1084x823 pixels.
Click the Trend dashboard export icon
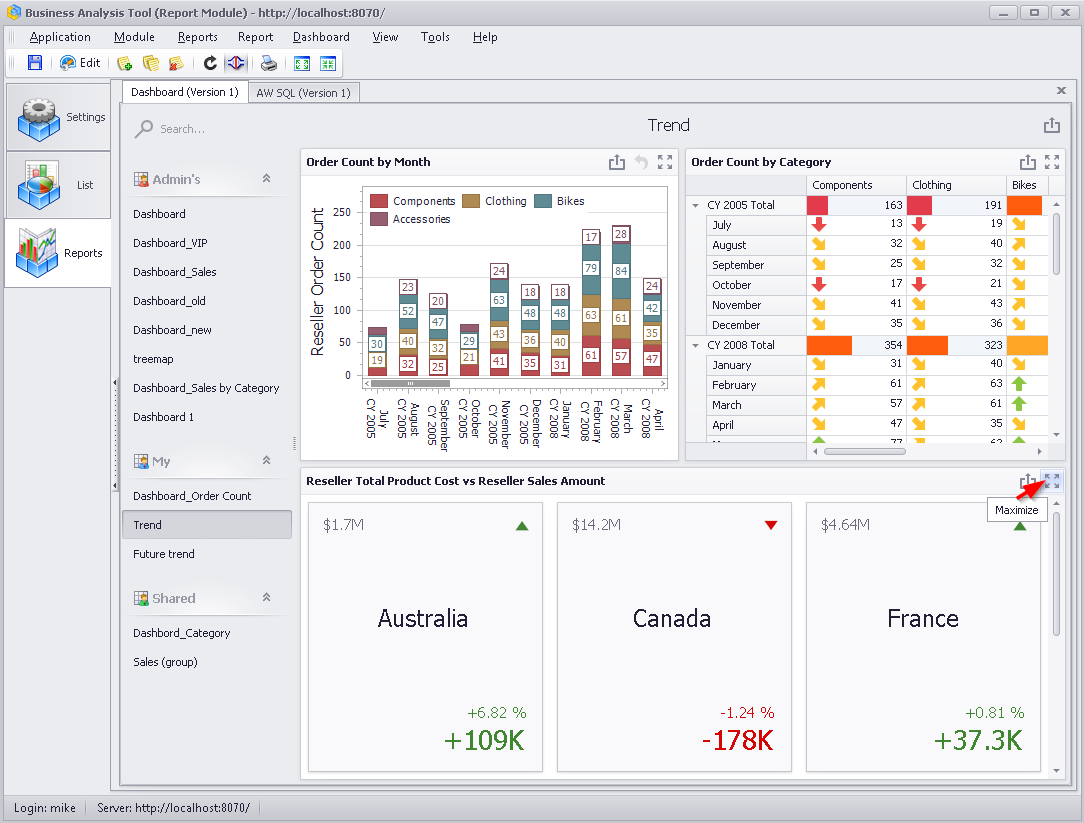tap(1052, 125)
